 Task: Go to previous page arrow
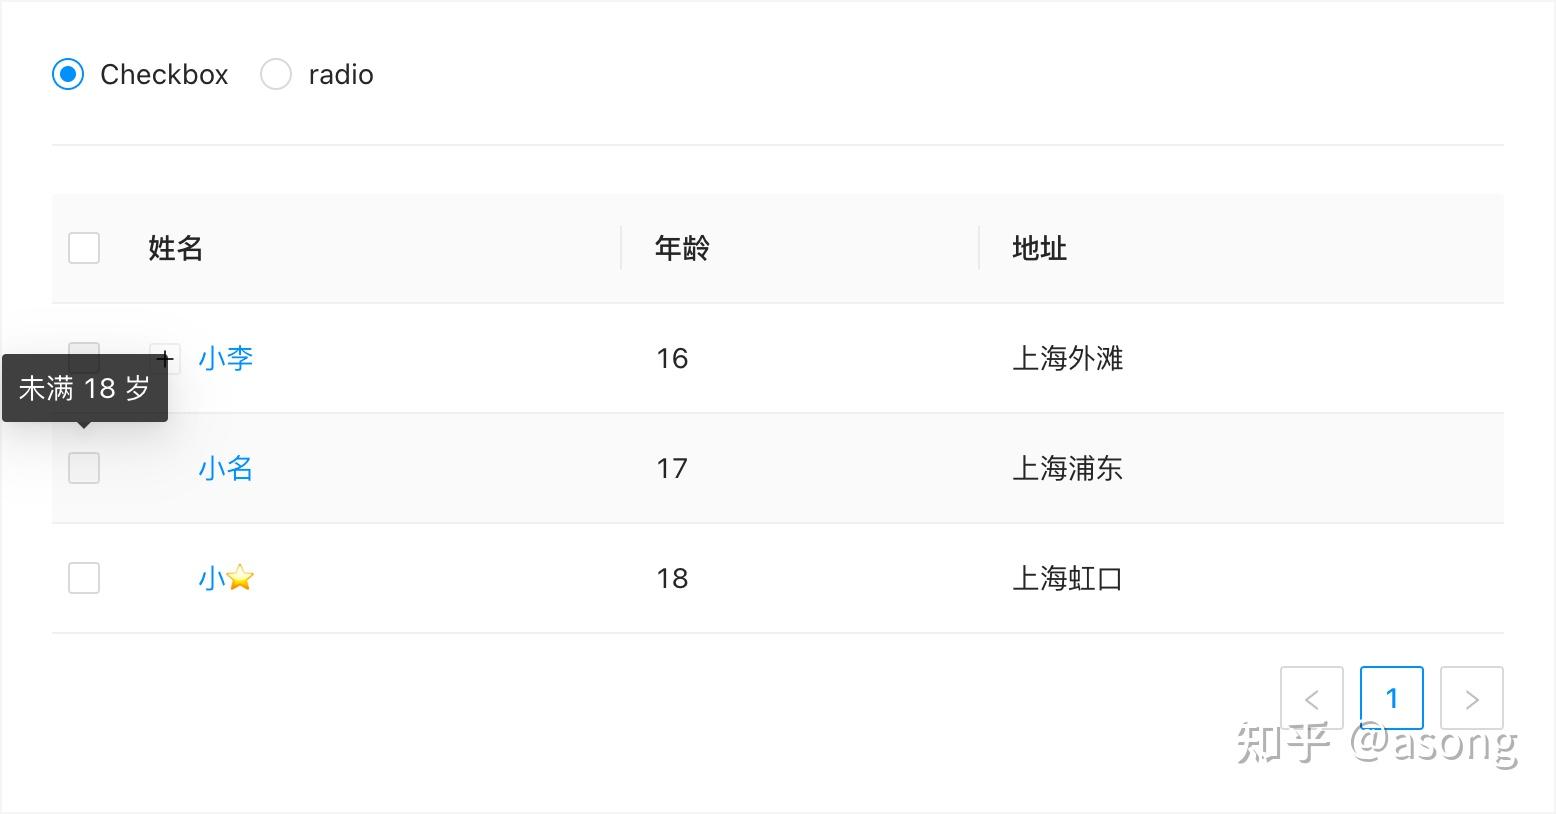[1311, 698]
